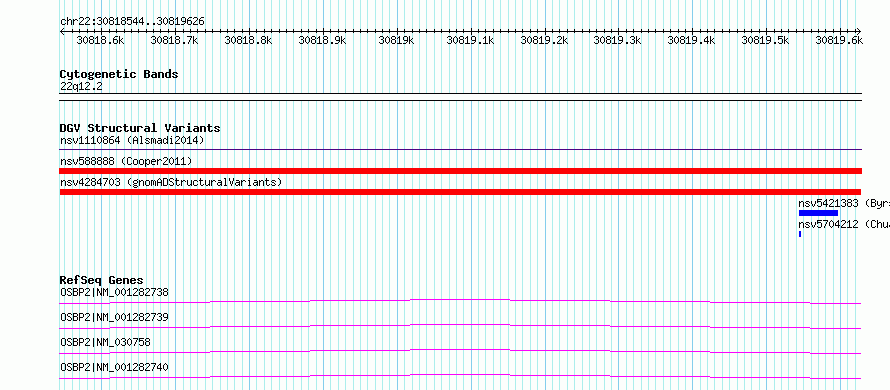Screen dimensions: 890x390
Task: Click the 30819.3k ruler tick label
Action: tap(617, 40)
